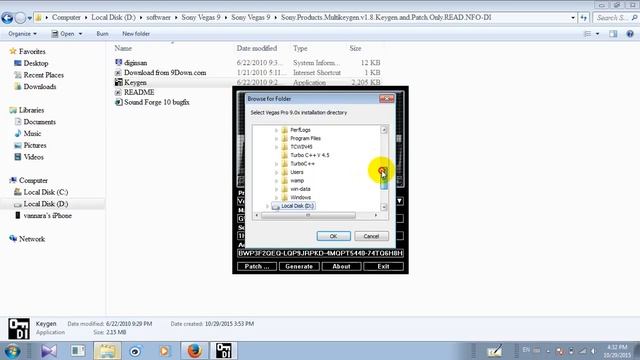Click scroll left arrow in folder tree
The width and height of the screenshot is (640, 360).
257,215
